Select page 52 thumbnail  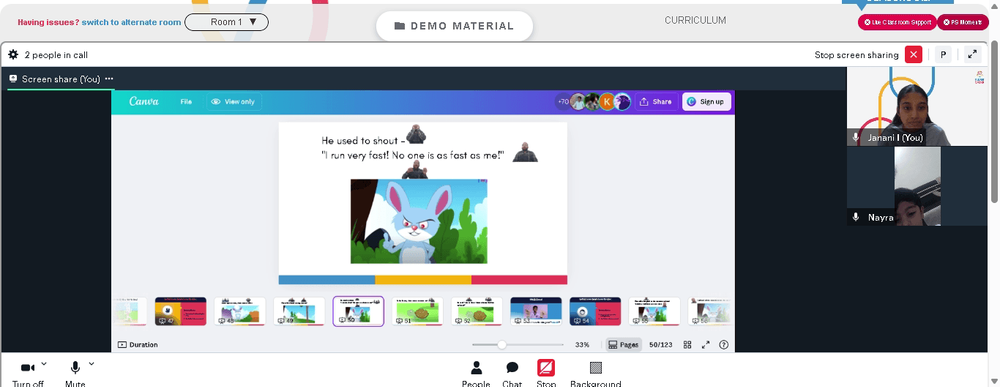[x=476, y=311]
